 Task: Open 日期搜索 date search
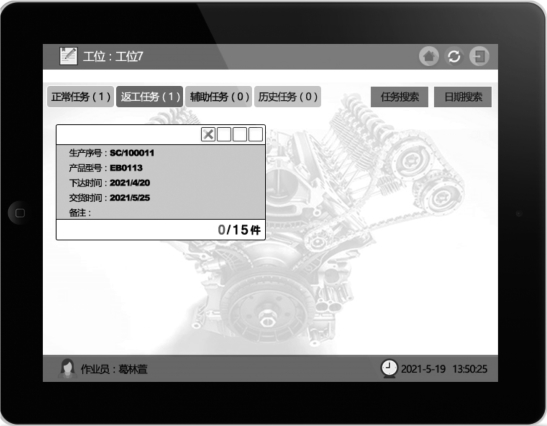pyautogui.click(x=463, y=97)
